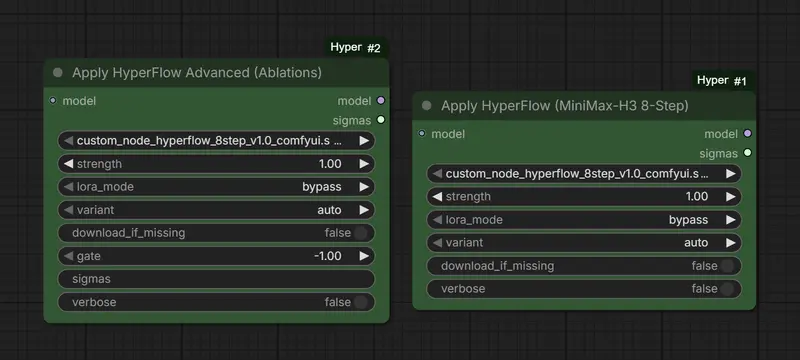
Task: Select the Apply HyperFlow (MiniMax-H3 8-Step) title bar
Action: point(584,106)
